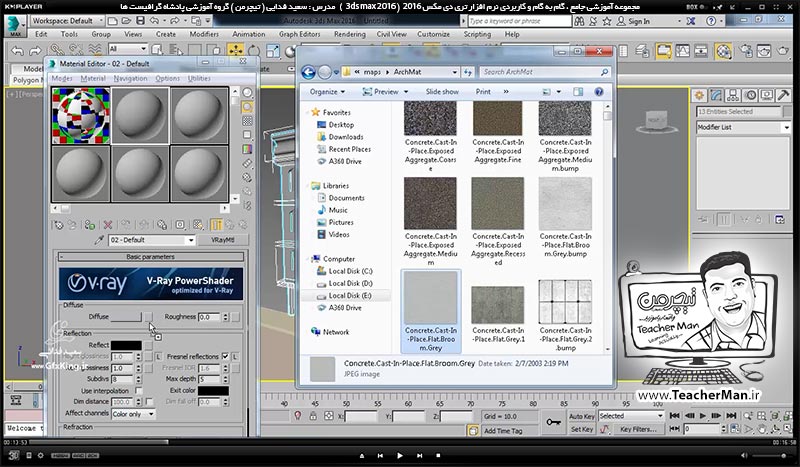Open the Organize dropdown in Explorer
The width and height of the screenshot is (800, 467).
click(x=327, y=92)
